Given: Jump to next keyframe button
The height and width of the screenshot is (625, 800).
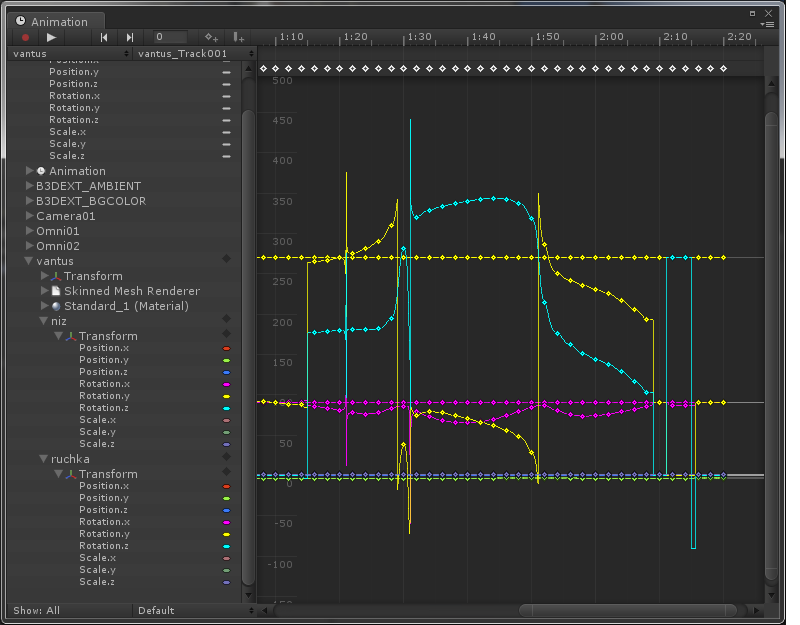Looking at the screenshot, I should [x=130, y=37].
